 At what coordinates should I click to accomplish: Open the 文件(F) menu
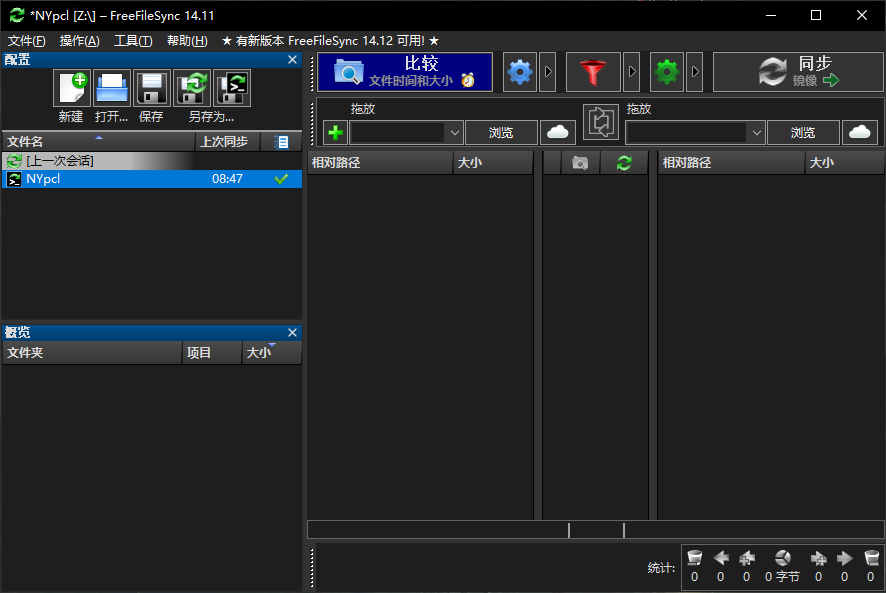tap(27, 41)
